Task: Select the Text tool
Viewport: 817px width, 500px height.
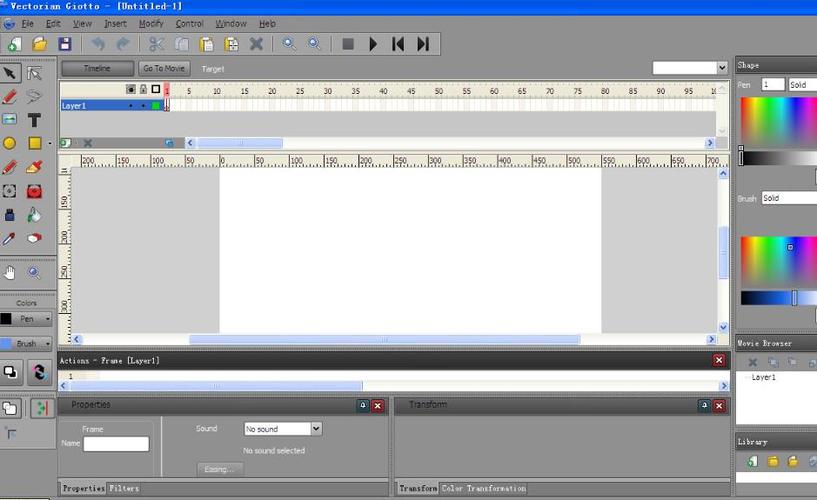Action: point(34,120)
